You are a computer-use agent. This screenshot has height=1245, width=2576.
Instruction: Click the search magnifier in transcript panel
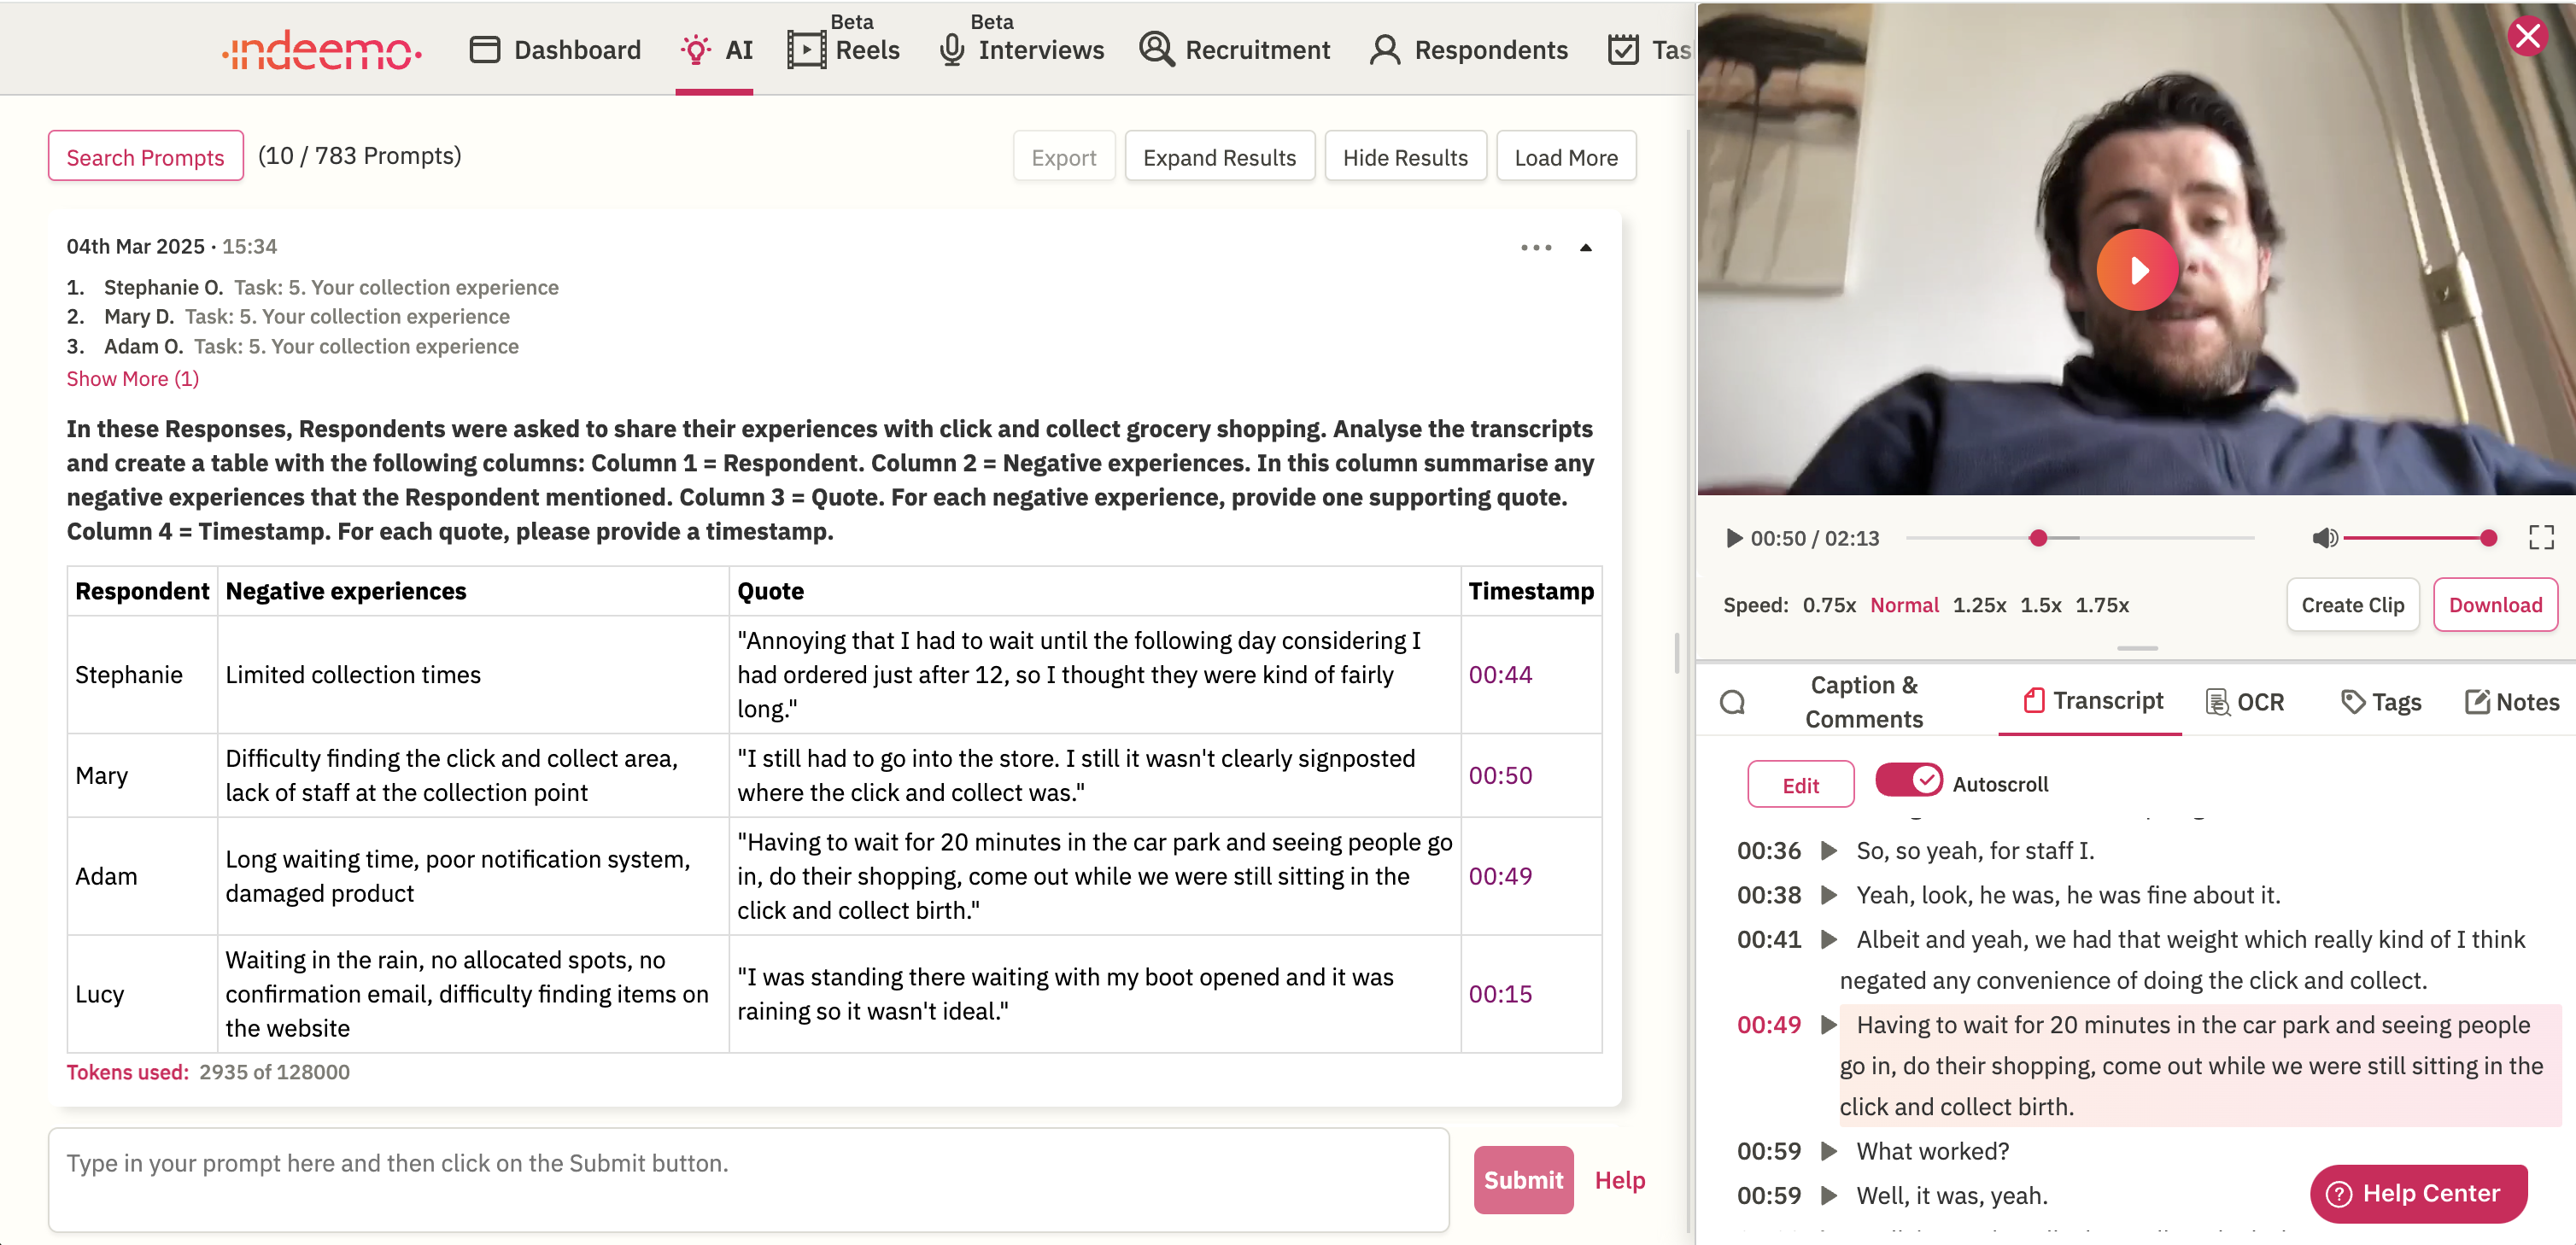coord(1733,701)
